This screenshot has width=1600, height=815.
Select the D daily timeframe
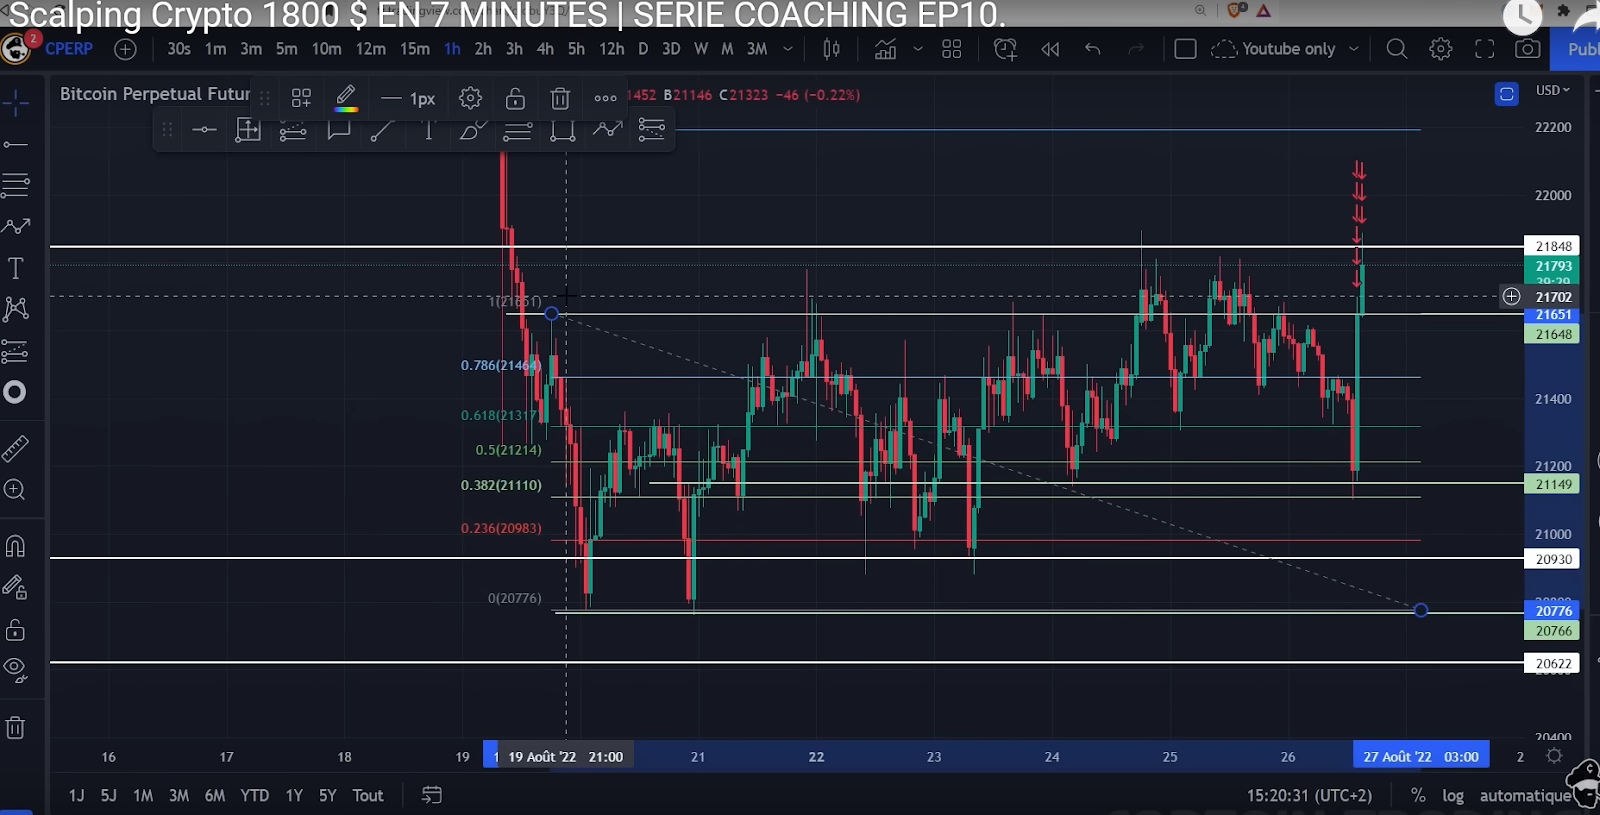(643, 49)
